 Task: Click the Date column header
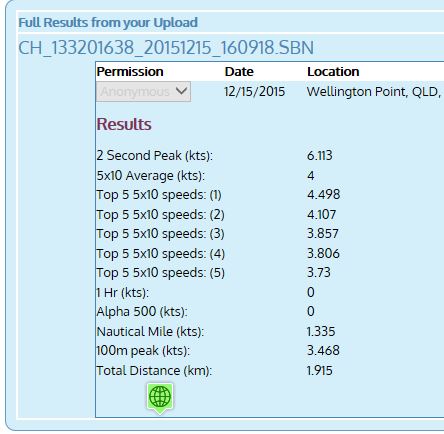[239, 72]
